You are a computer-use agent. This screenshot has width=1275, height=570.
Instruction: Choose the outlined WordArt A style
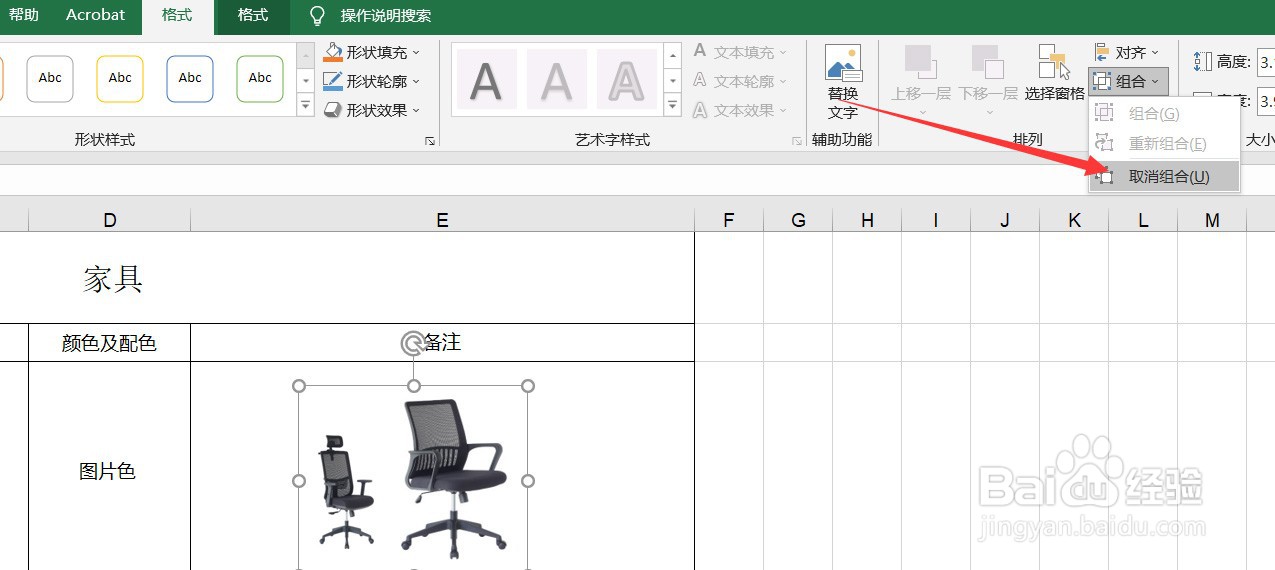coord(627,80)
